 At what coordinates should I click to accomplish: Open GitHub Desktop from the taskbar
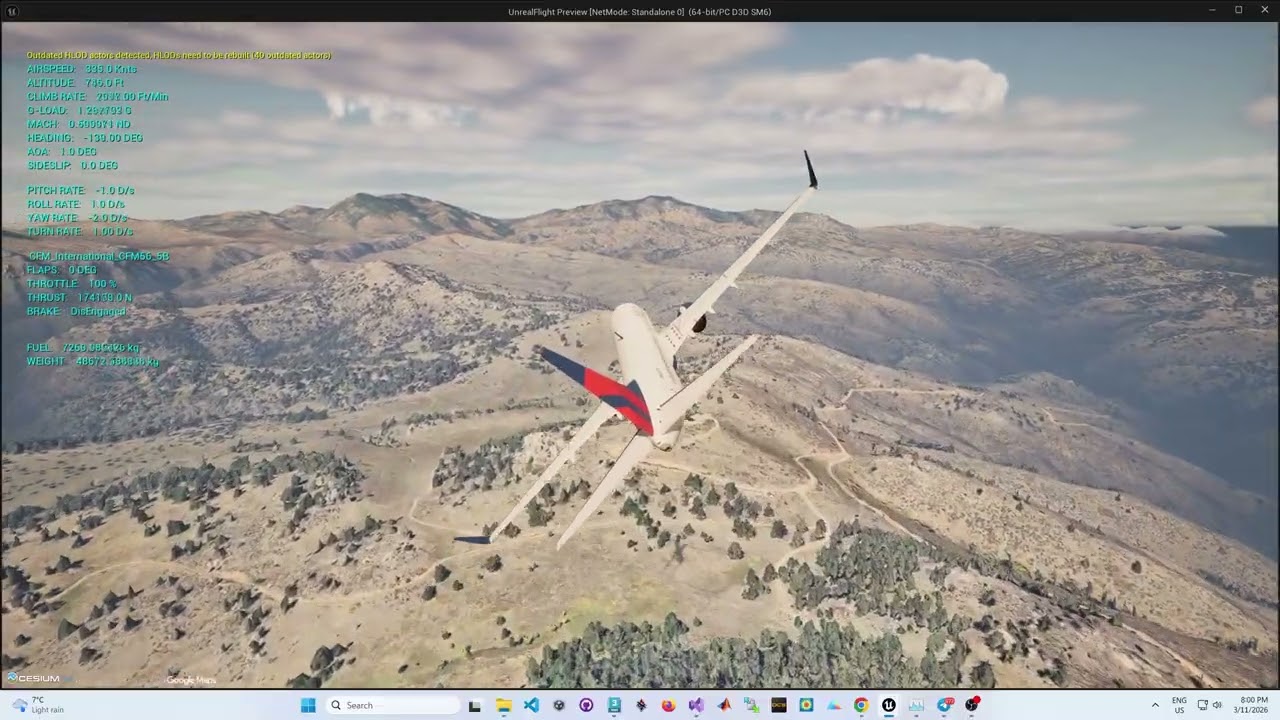pos(586,705)
